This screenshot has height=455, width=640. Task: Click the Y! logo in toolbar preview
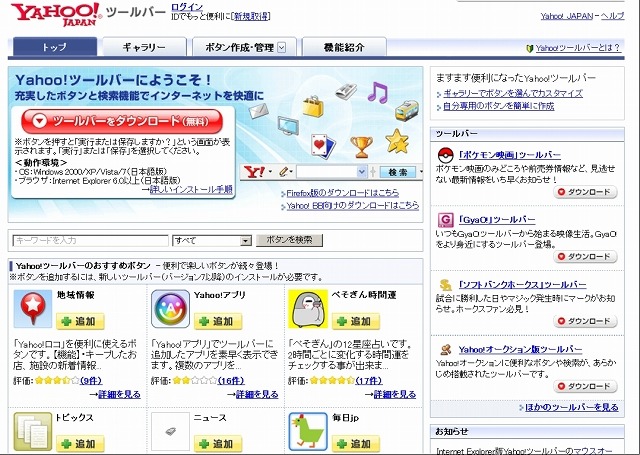(255, 172)
